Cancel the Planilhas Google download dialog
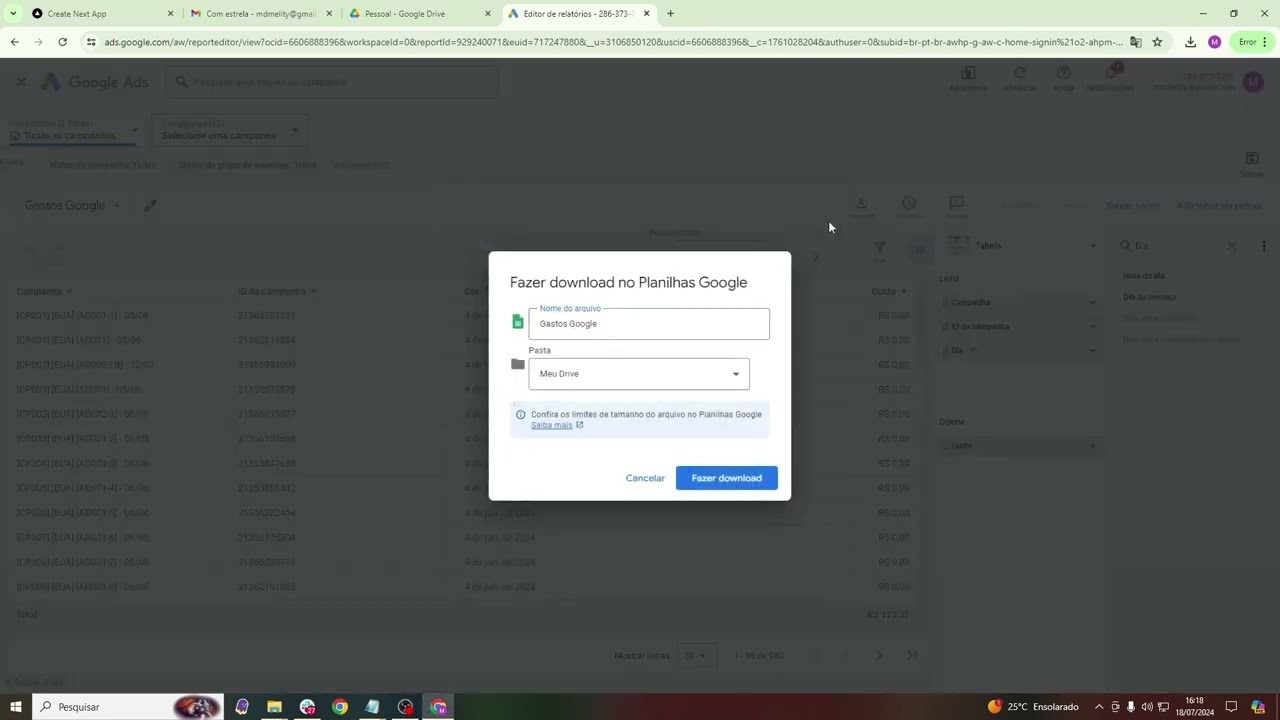 (645, 478)
